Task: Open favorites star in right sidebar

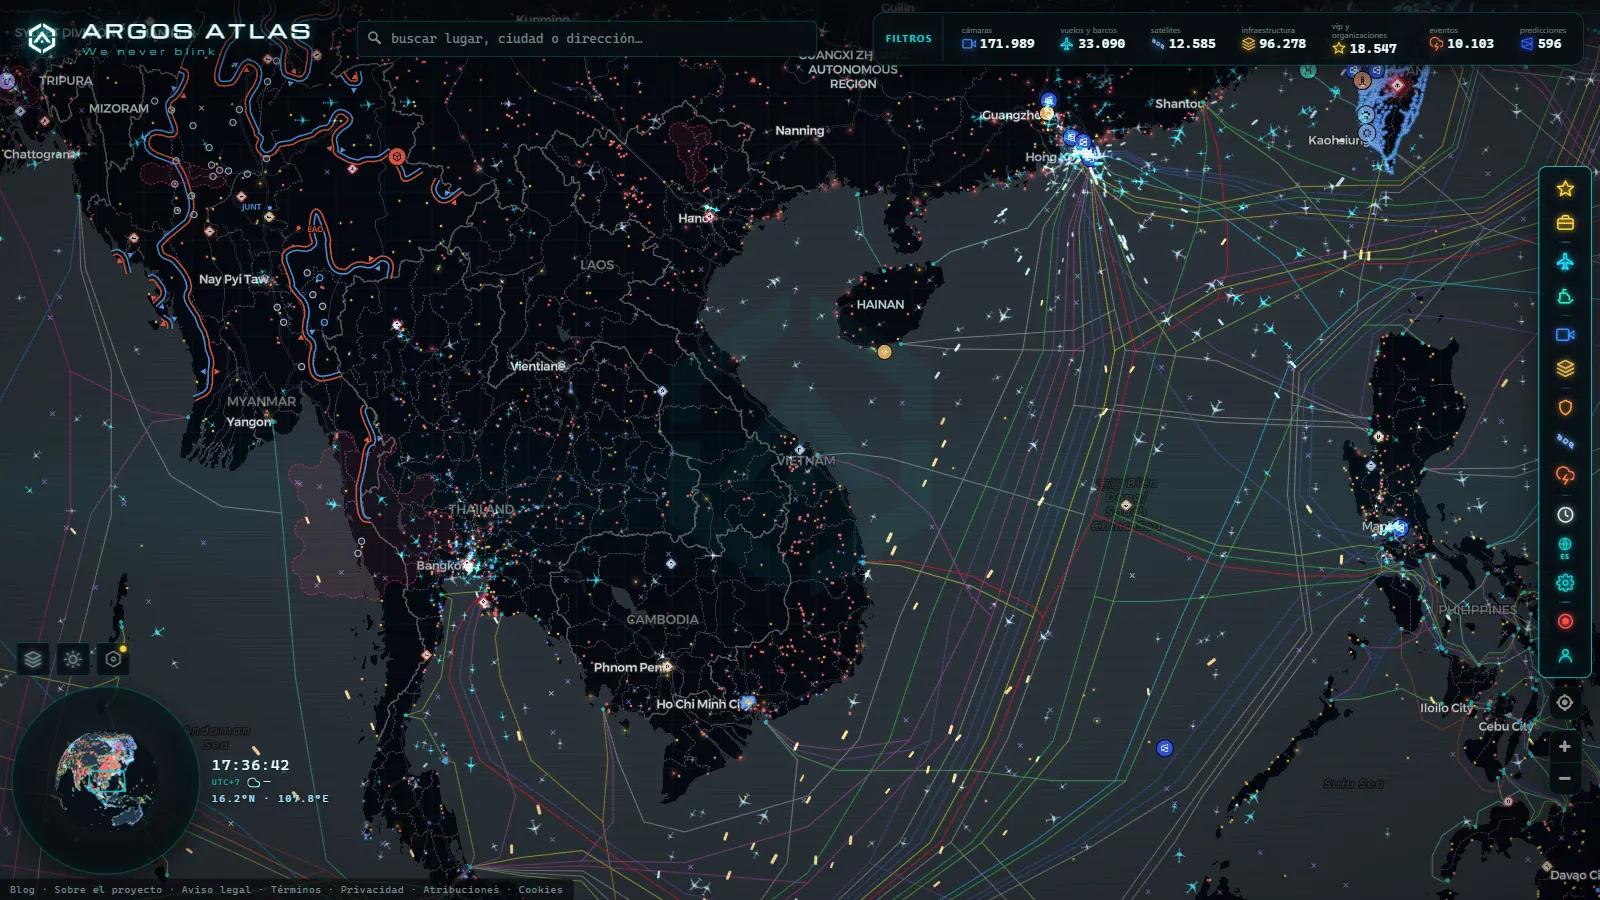Action: click(1565, 189)
